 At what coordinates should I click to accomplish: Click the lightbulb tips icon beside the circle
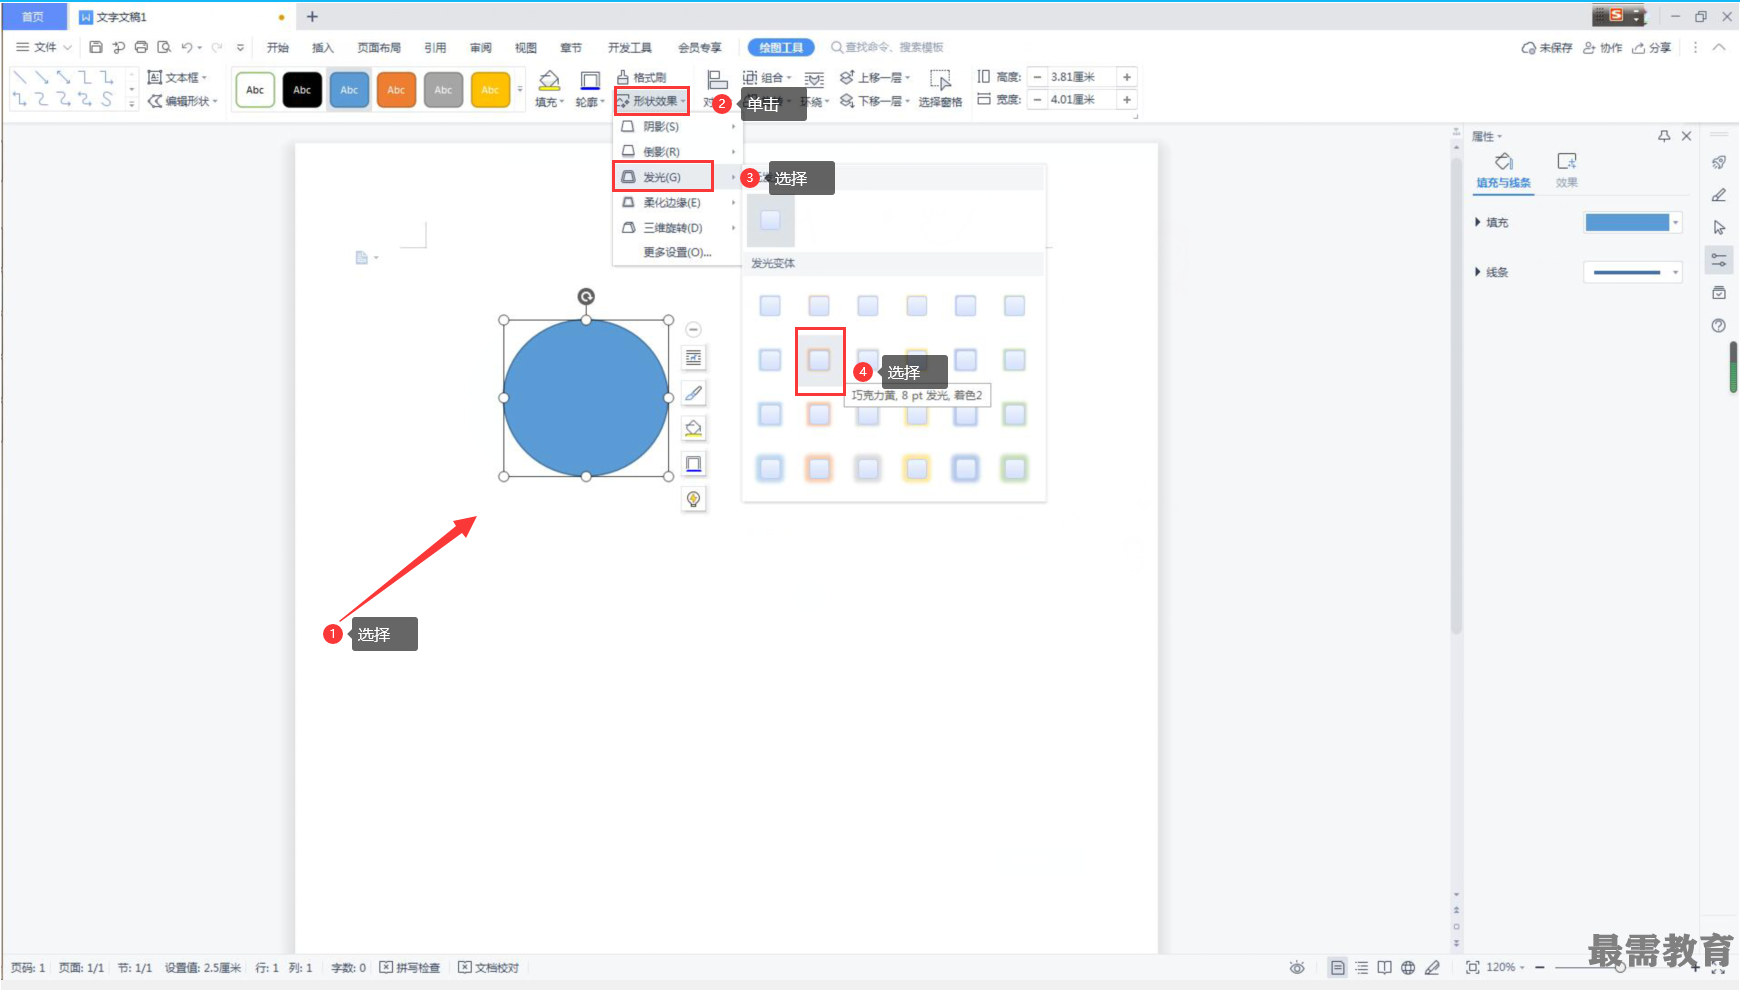click(x=694, y=499)
